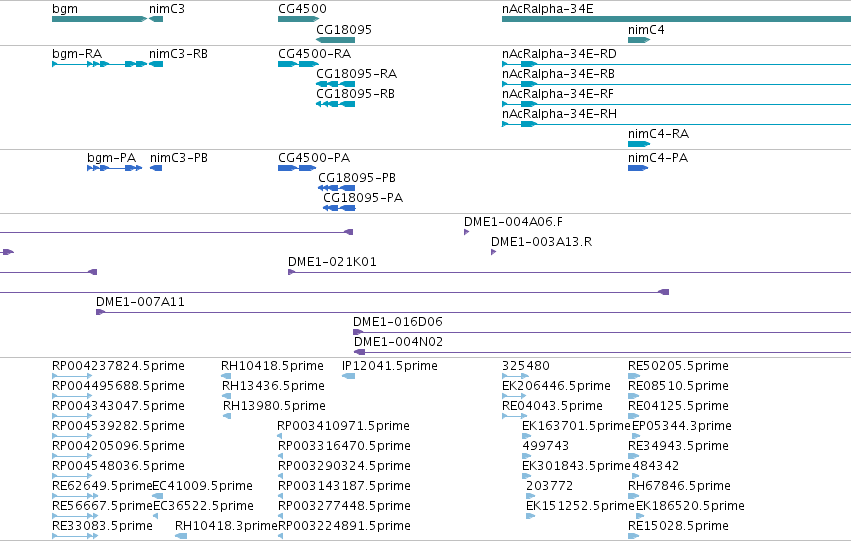Click the RP004548036.5prime EST label
851x541 pixels.
(118, 466)
